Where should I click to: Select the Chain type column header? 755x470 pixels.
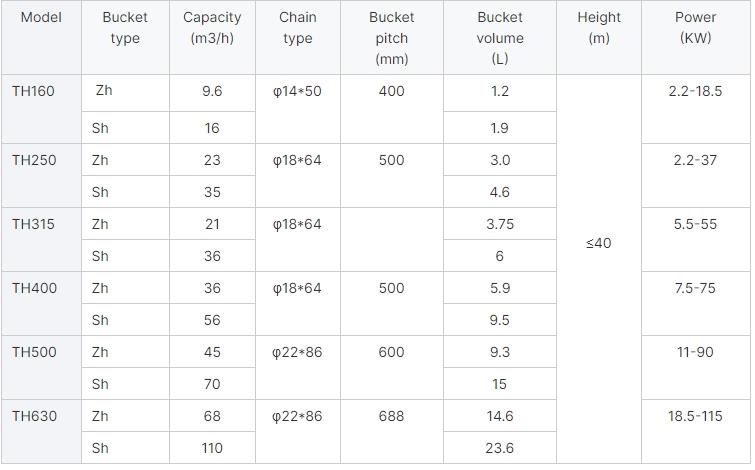click(x=297, y=28)
